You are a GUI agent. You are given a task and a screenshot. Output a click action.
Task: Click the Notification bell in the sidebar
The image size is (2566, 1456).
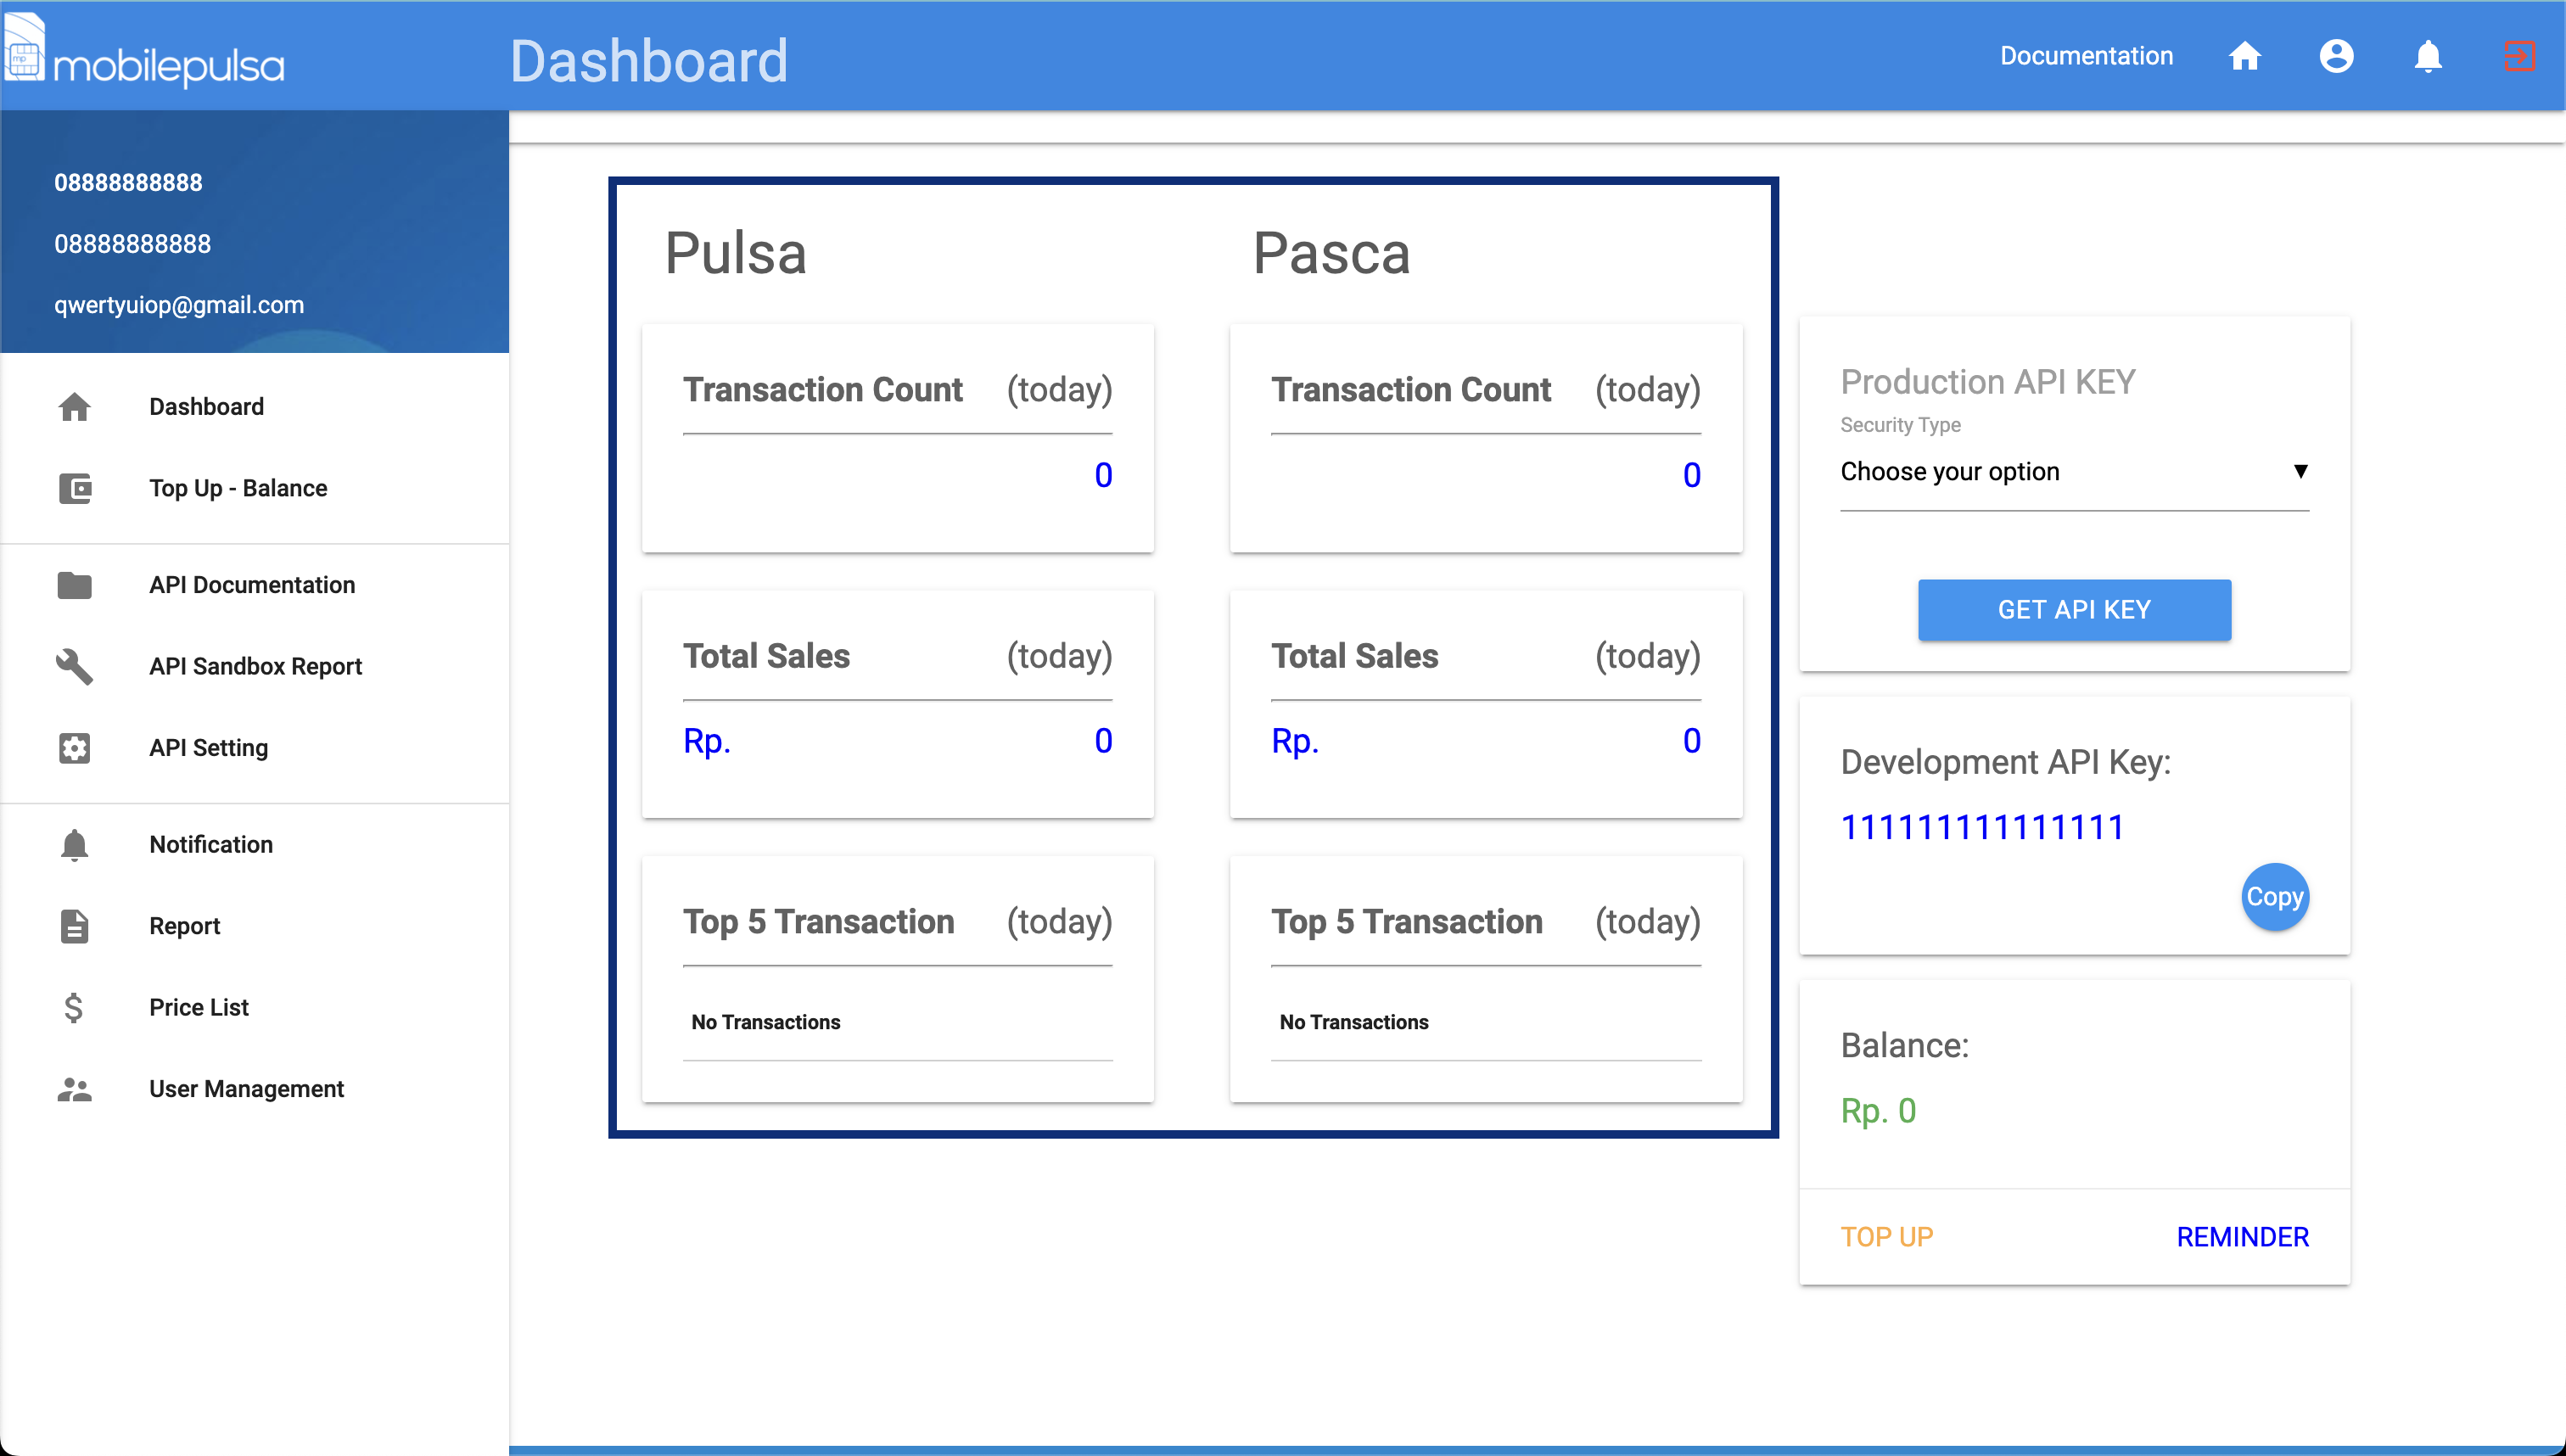75,844
